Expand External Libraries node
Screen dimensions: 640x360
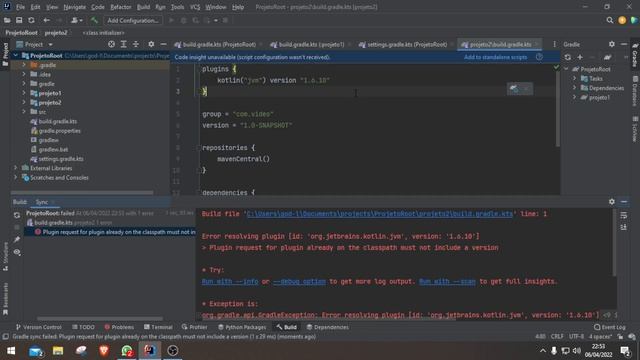click(x=16, y=168)
